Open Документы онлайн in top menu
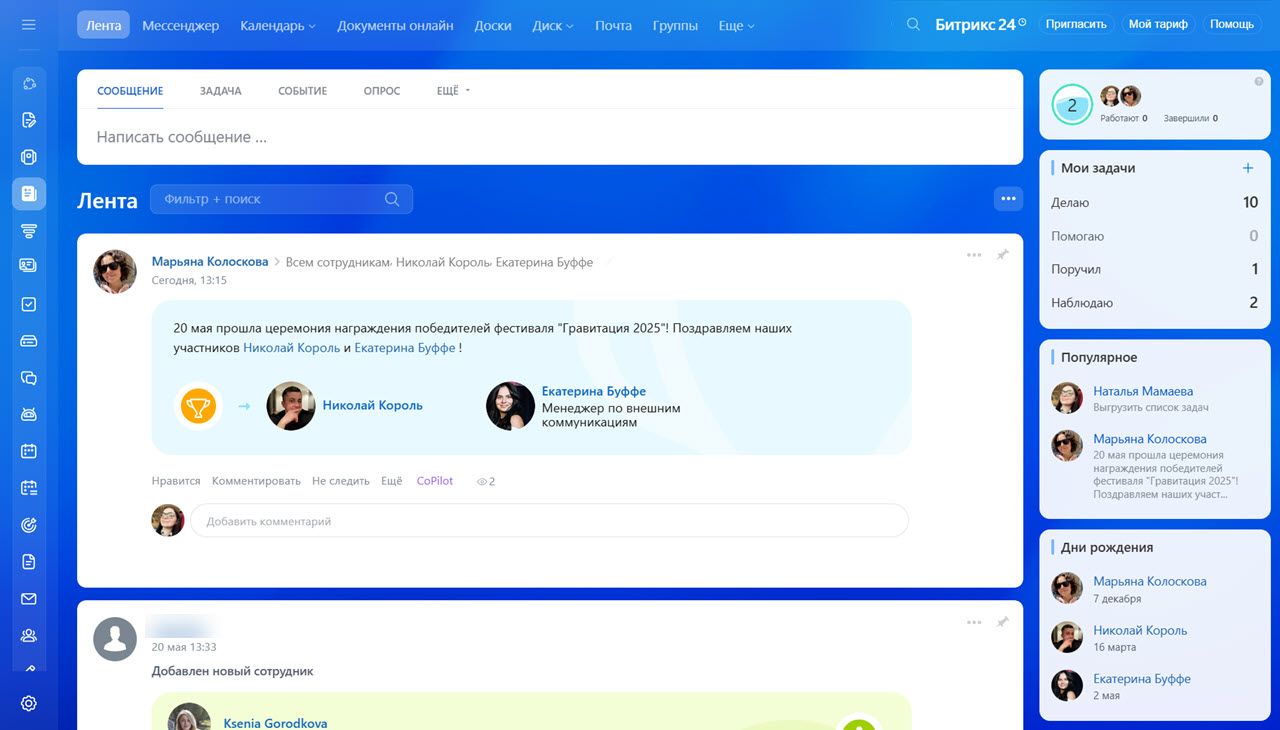Screen dimensions: 1280x730 [x=395, y=26]
